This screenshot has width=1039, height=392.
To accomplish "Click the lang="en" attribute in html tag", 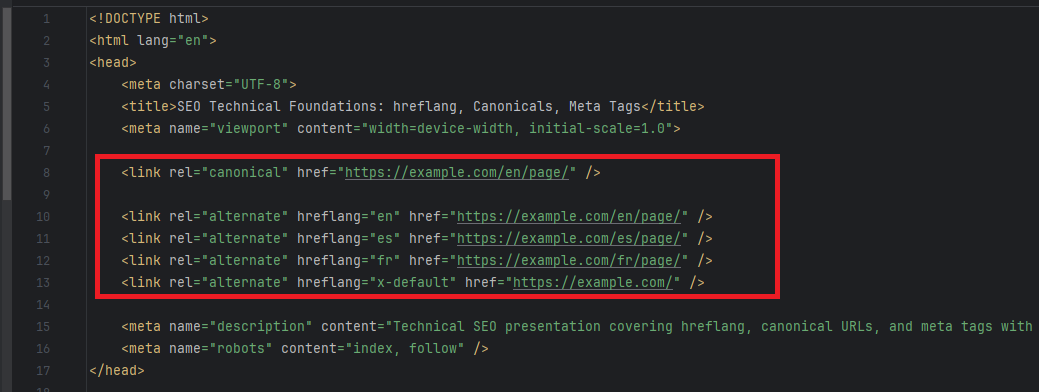I will [x=173, y=41].
